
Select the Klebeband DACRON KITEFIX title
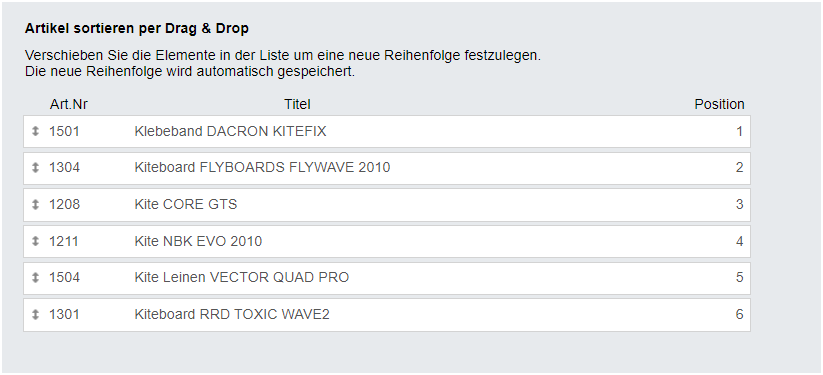click(230, 131)
